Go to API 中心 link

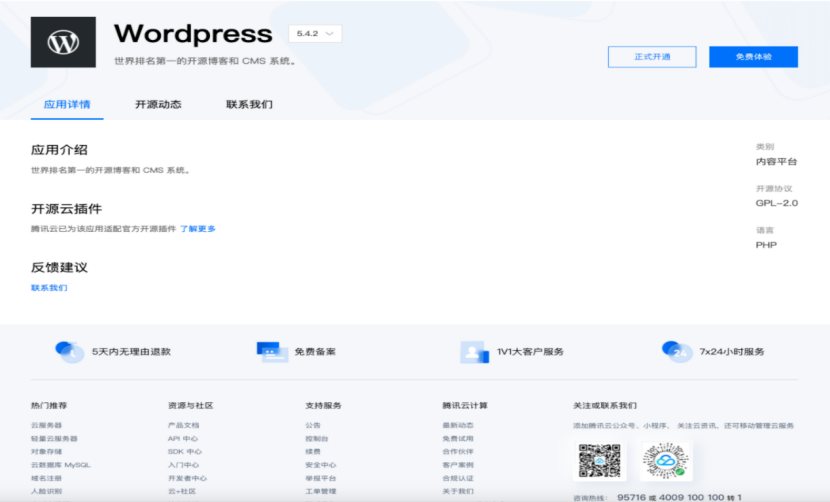[x=183, y=438]
